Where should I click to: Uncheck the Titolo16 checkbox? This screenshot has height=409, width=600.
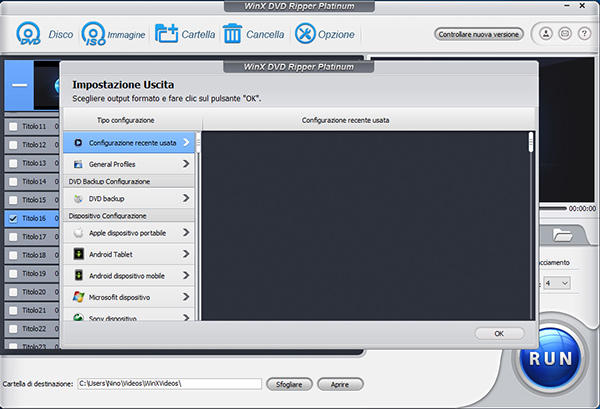13,218
